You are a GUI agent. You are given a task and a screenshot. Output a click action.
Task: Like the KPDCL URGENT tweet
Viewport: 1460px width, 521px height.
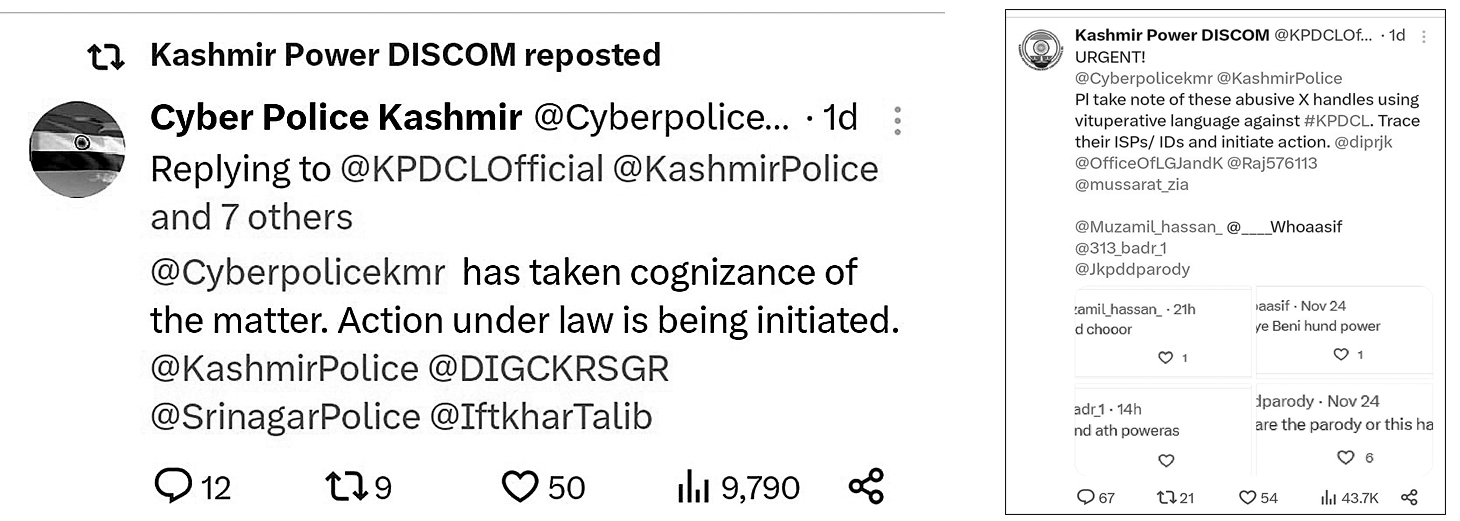pyautogui.click(x=1247, y=497)
